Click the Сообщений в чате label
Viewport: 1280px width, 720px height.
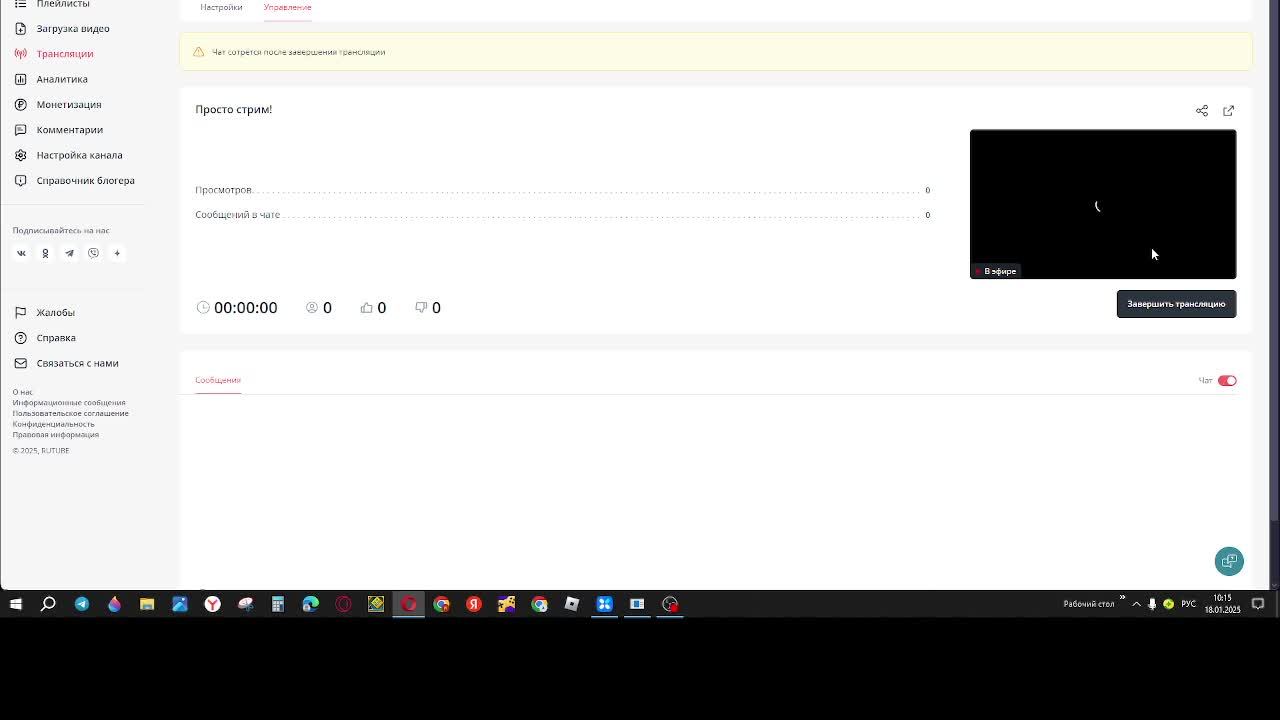point(237,215)
